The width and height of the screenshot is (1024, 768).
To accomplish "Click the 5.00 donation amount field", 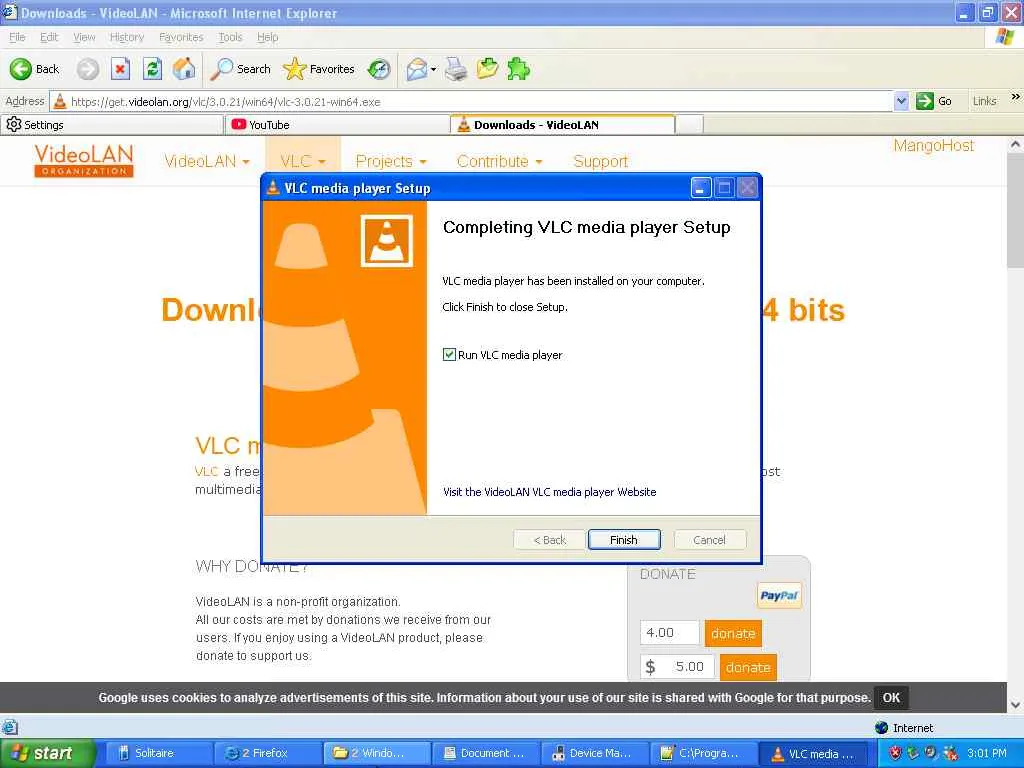I will click(677, 667).
